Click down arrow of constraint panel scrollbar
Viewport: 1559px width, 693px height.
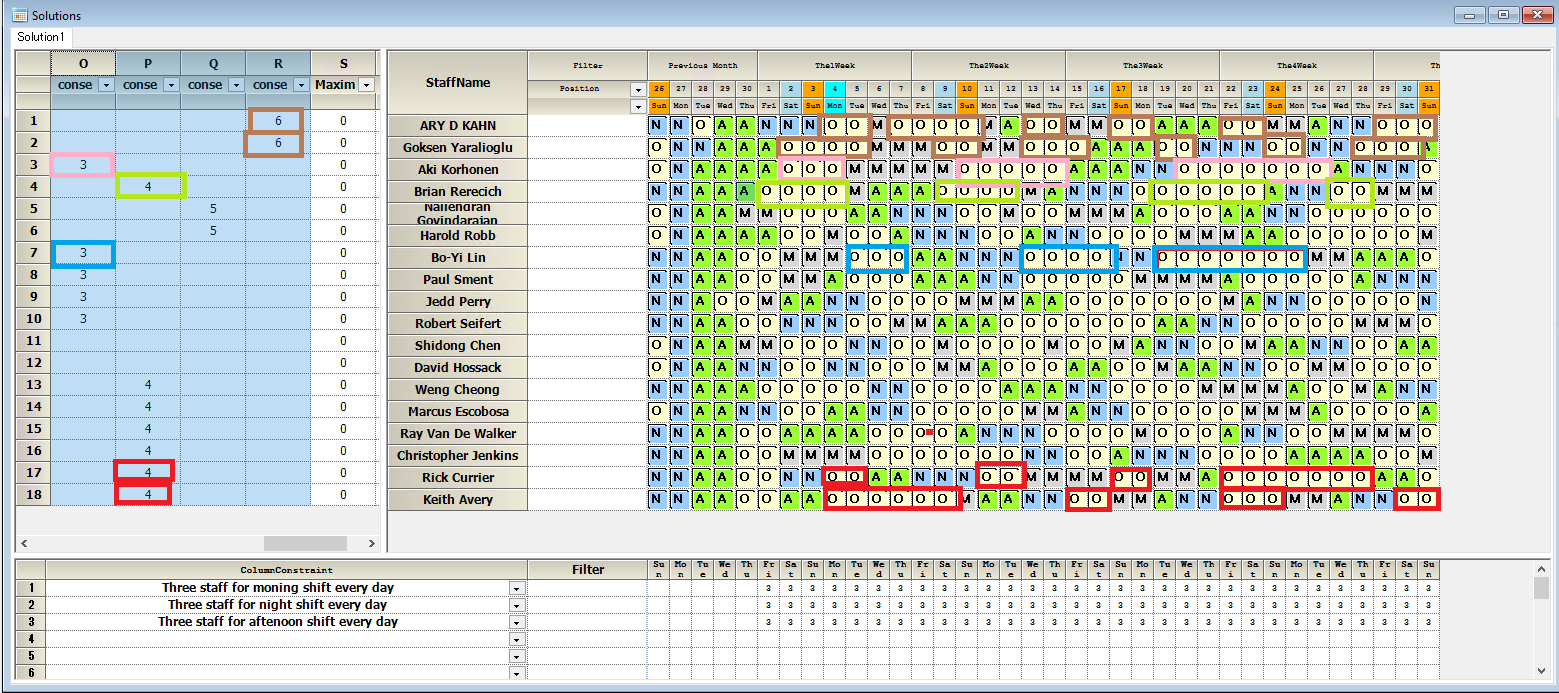pos(1541,670)
